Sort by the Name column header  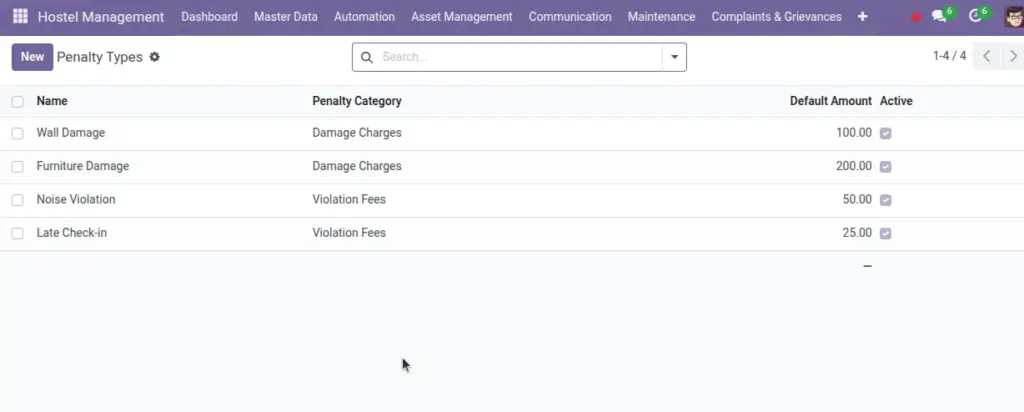point(52,101)
